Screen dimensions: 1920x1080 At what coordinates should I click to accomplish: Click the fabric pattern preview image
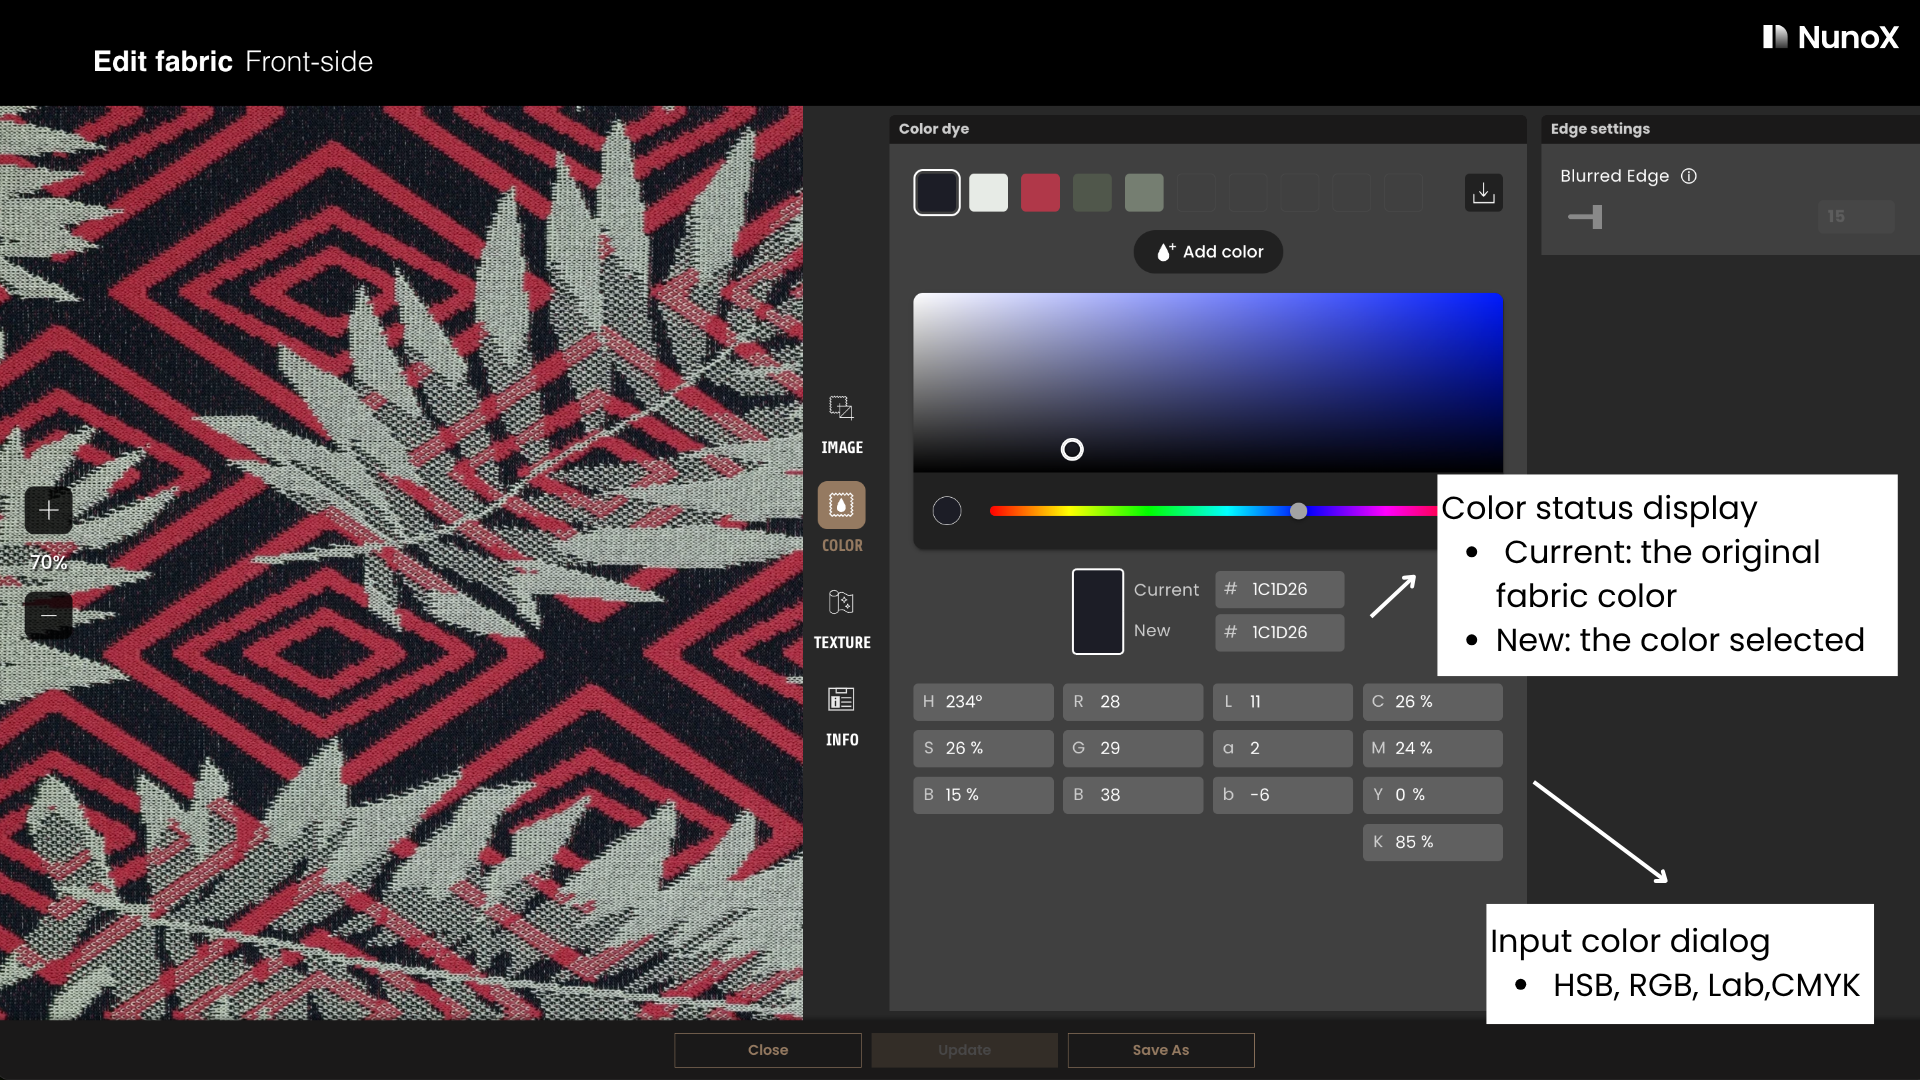point(401,563)
